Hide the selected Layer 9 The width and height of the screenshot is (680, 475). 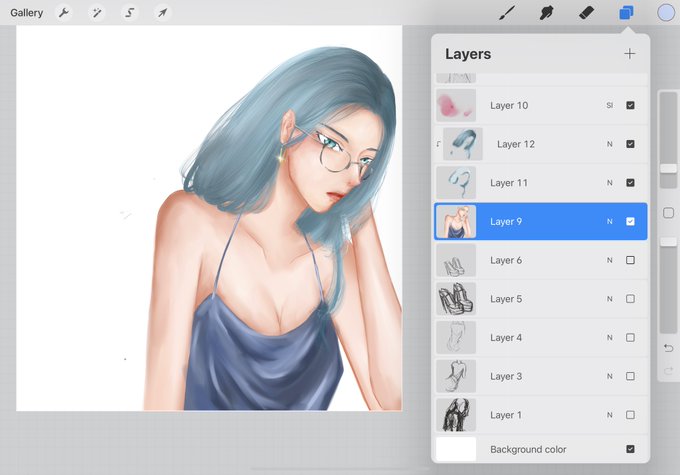point(630,221)
